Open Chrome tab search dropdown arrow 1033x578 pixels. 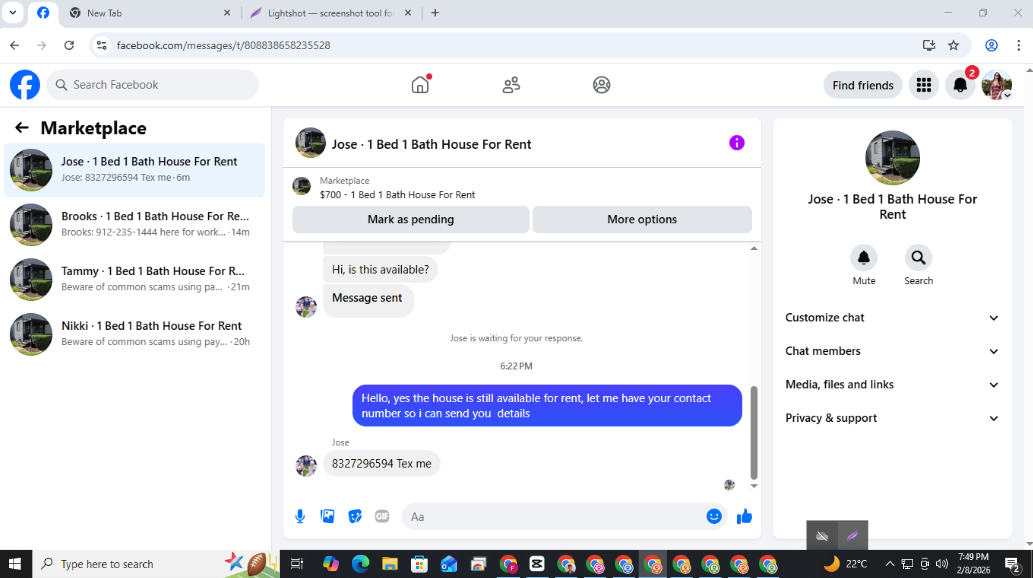pyautogui.click(x=13, y=13)
